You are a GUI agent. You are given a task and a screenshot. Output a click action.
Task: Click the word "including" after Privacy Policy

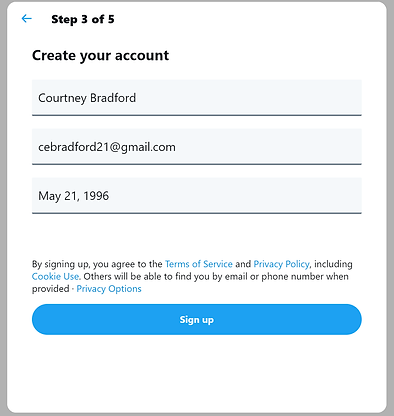(333, 264)
